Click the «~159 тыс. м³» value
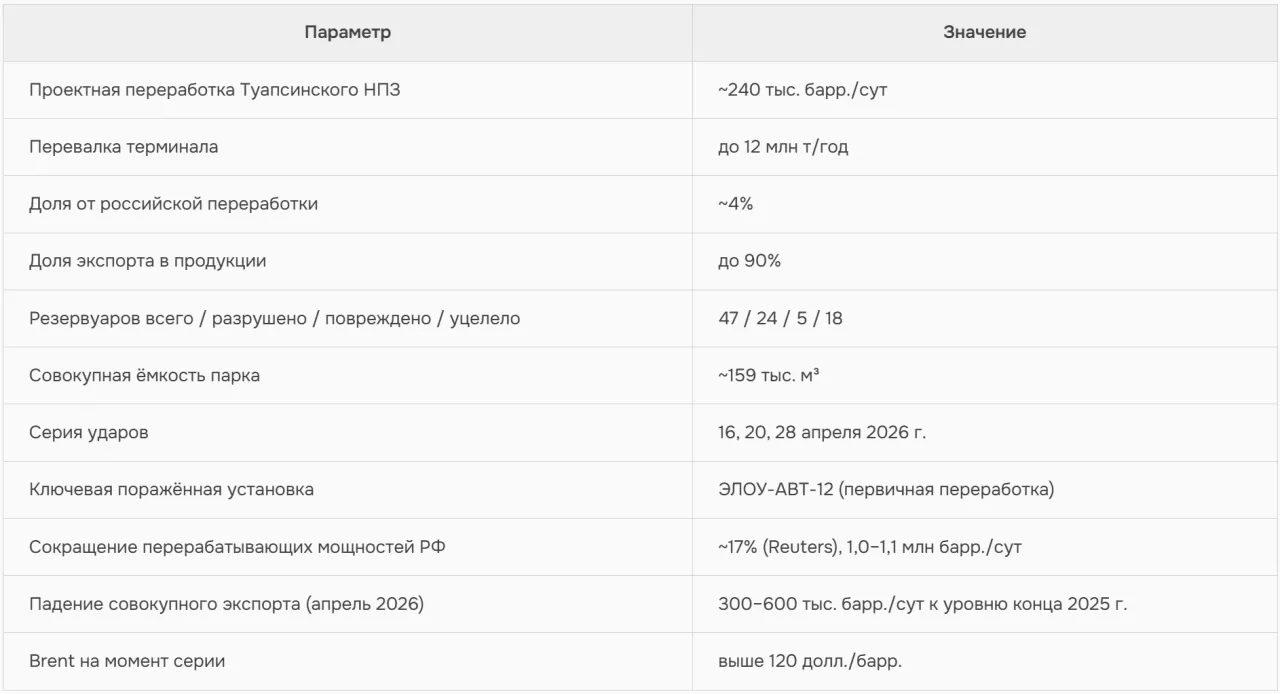Viewport: 1280px width, 694px height. coord(769,376)
